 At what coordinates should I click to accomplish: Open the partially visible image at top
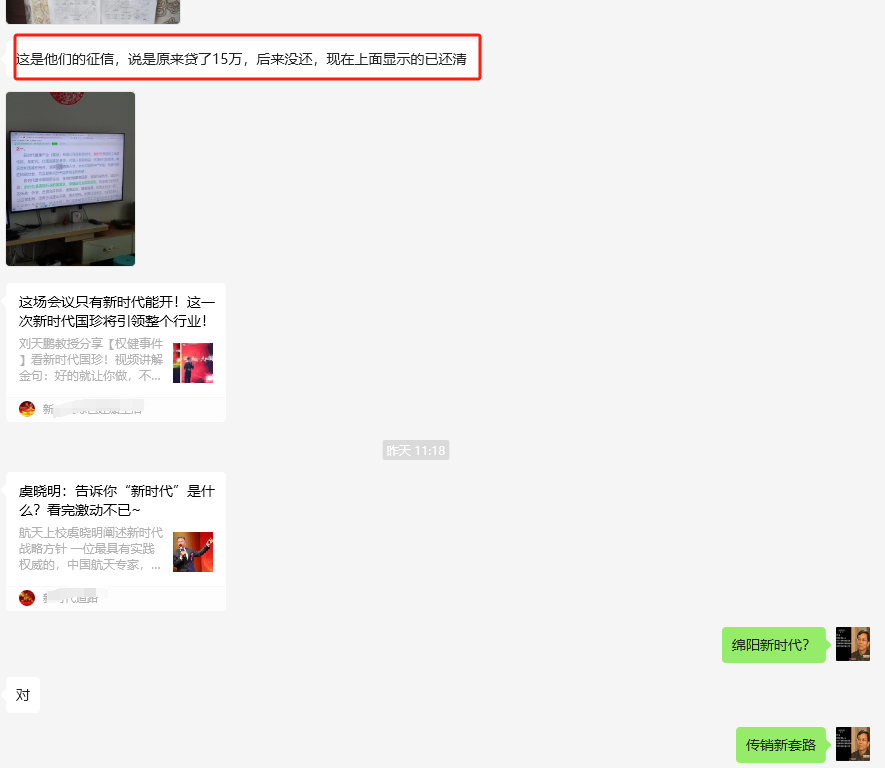click(x=93, y=11)
